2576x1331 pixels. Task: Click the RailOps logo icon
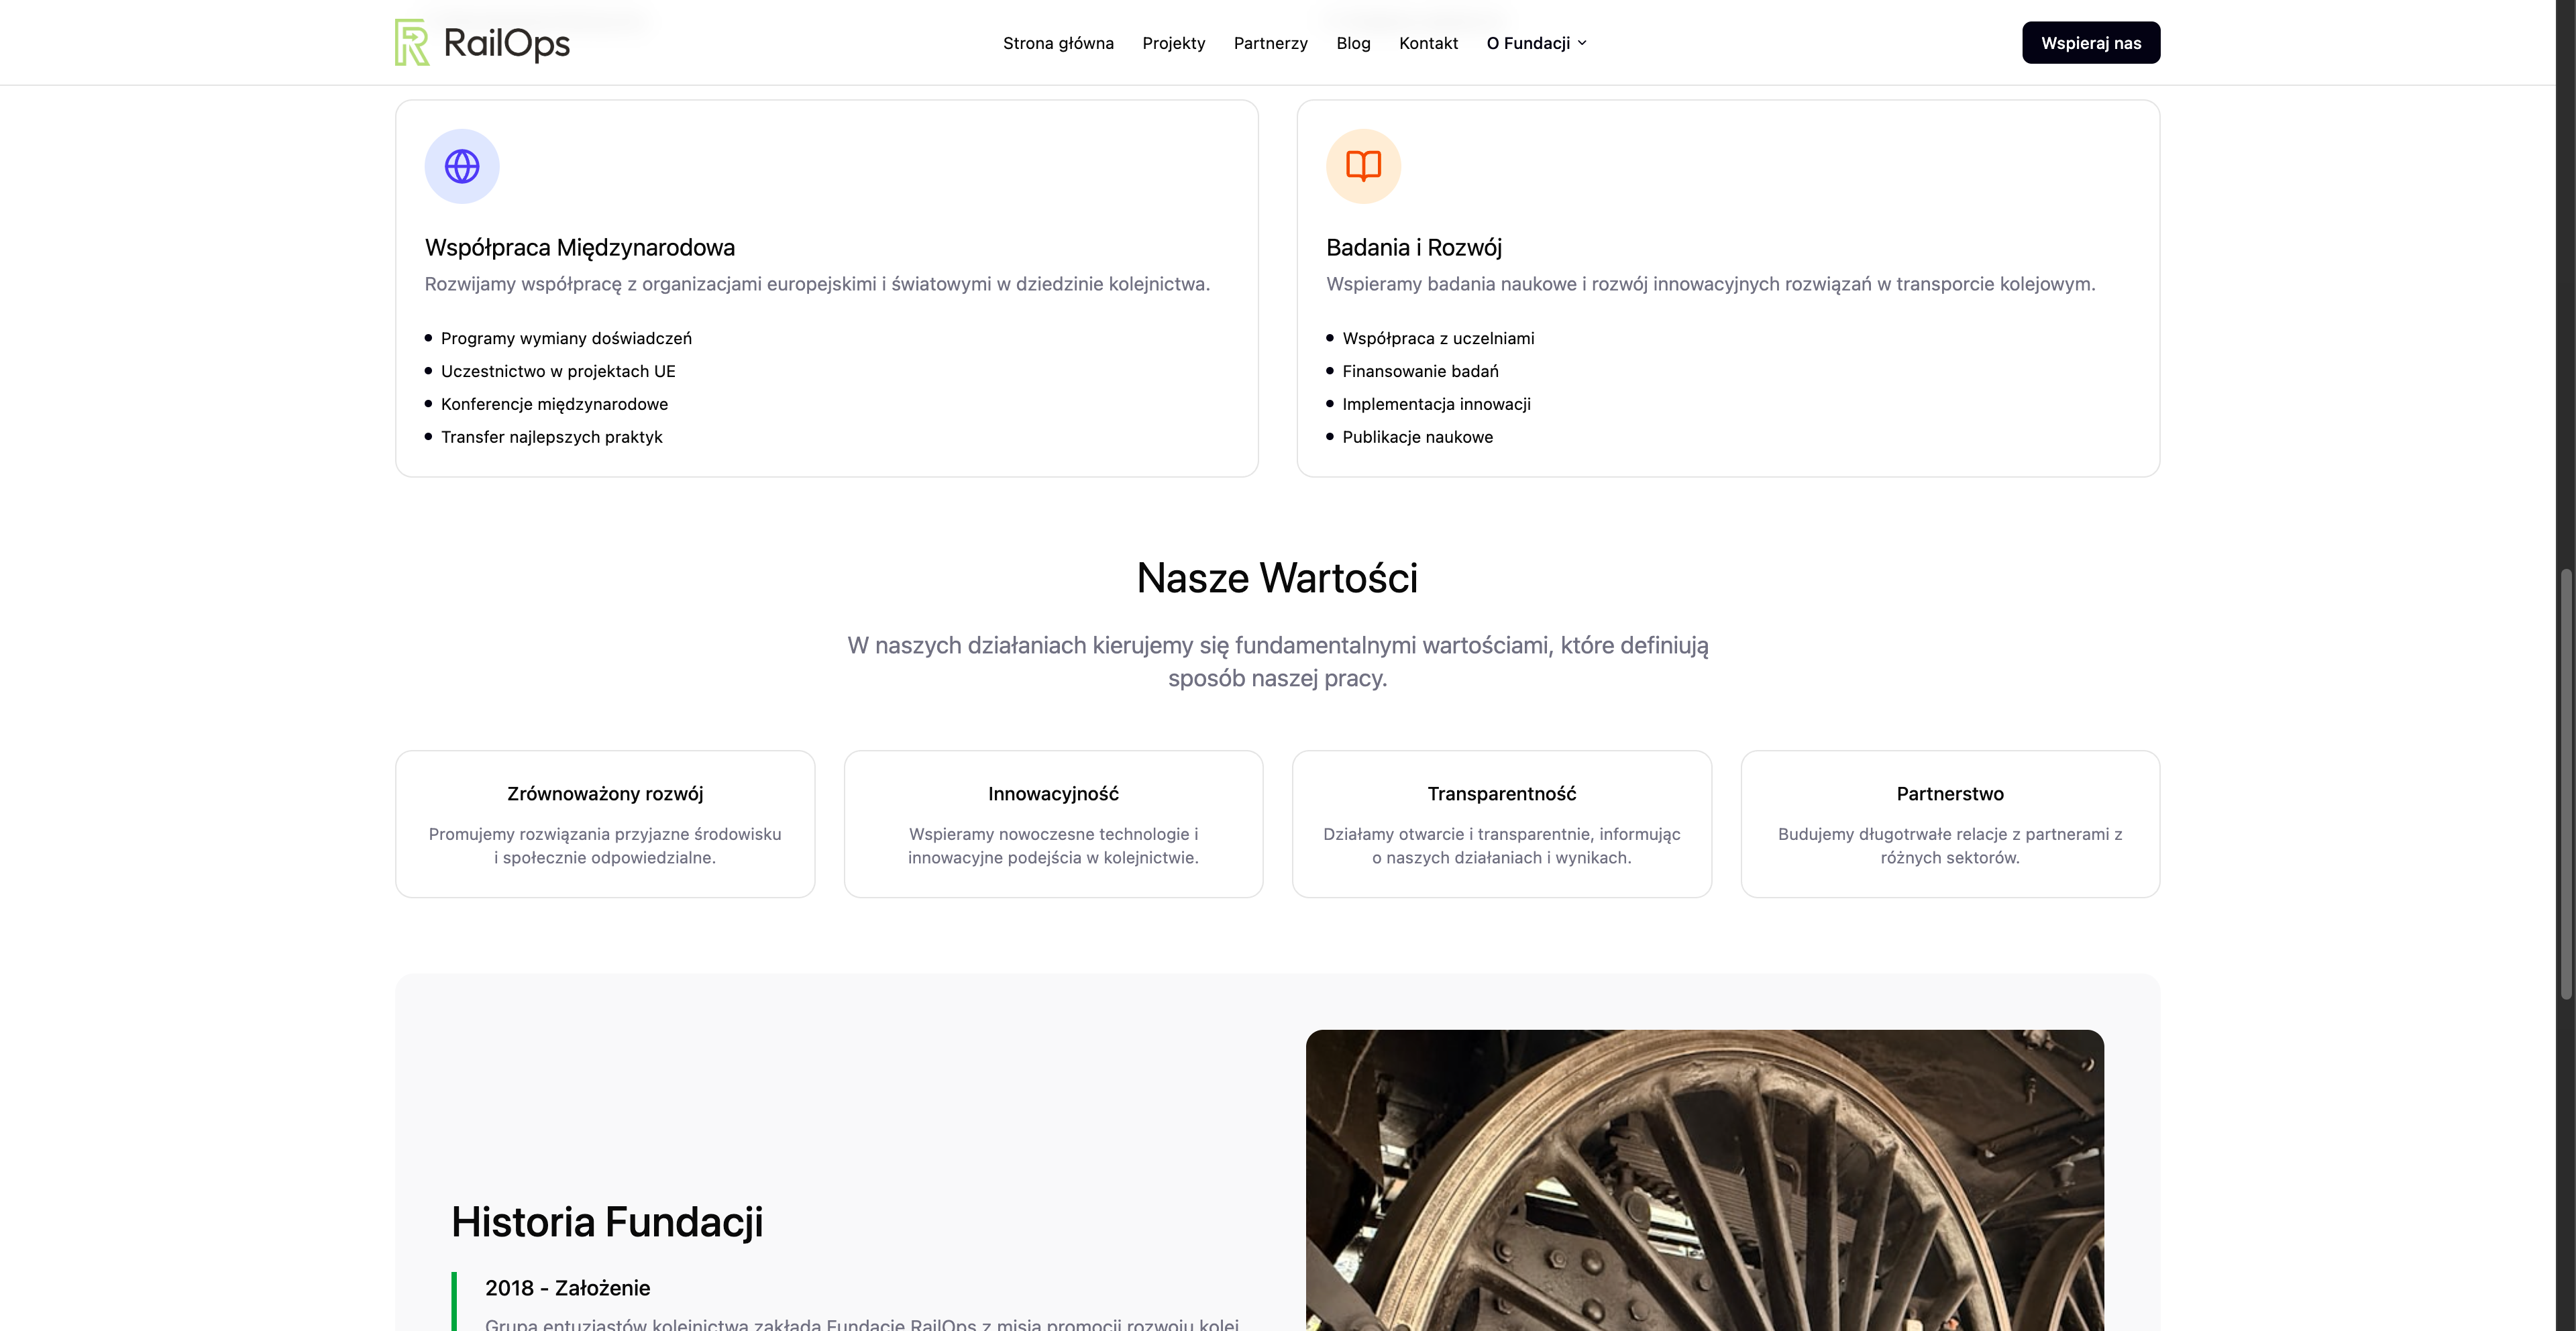(412, 42)
